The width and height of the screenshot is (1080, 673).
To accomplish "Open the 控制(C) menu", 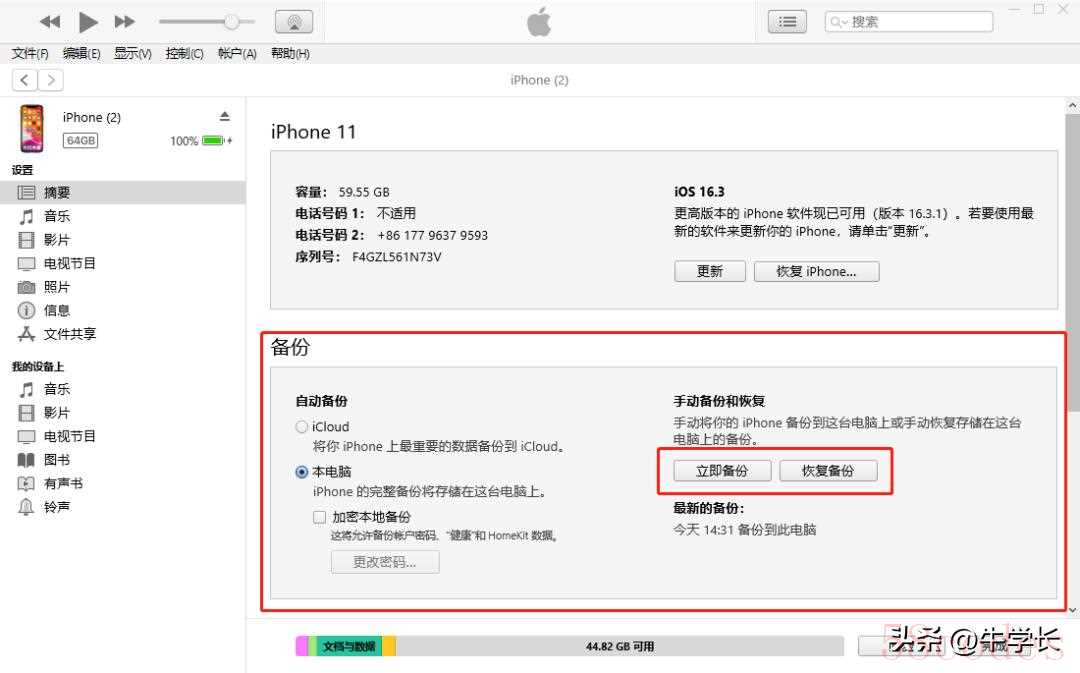I will [184, 54].
